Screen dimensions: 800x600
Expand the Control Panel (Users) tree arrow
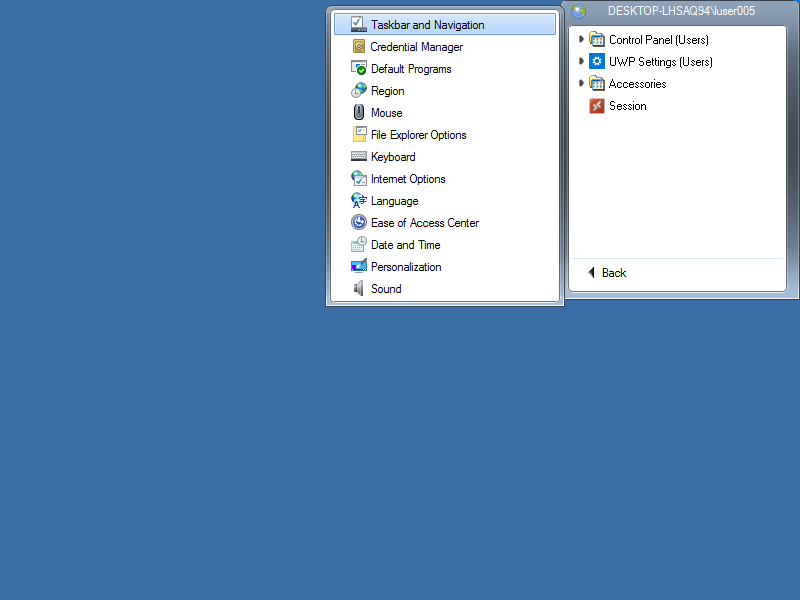(581, 39)
